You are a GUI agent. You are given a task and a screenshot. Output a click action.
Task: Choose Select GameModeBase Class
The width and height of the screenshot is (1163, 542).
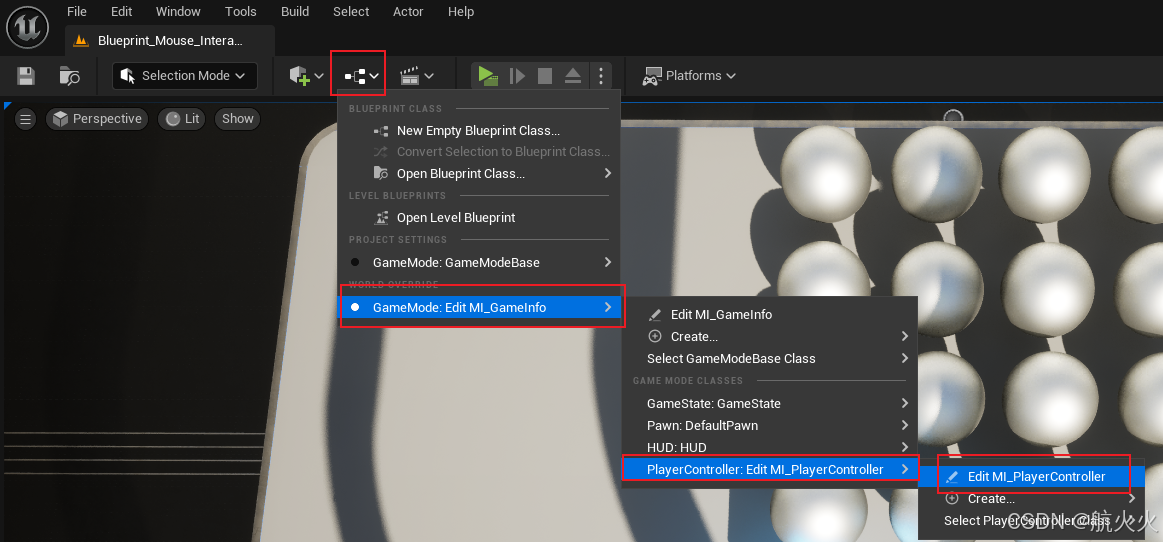(x=770, y=358)
